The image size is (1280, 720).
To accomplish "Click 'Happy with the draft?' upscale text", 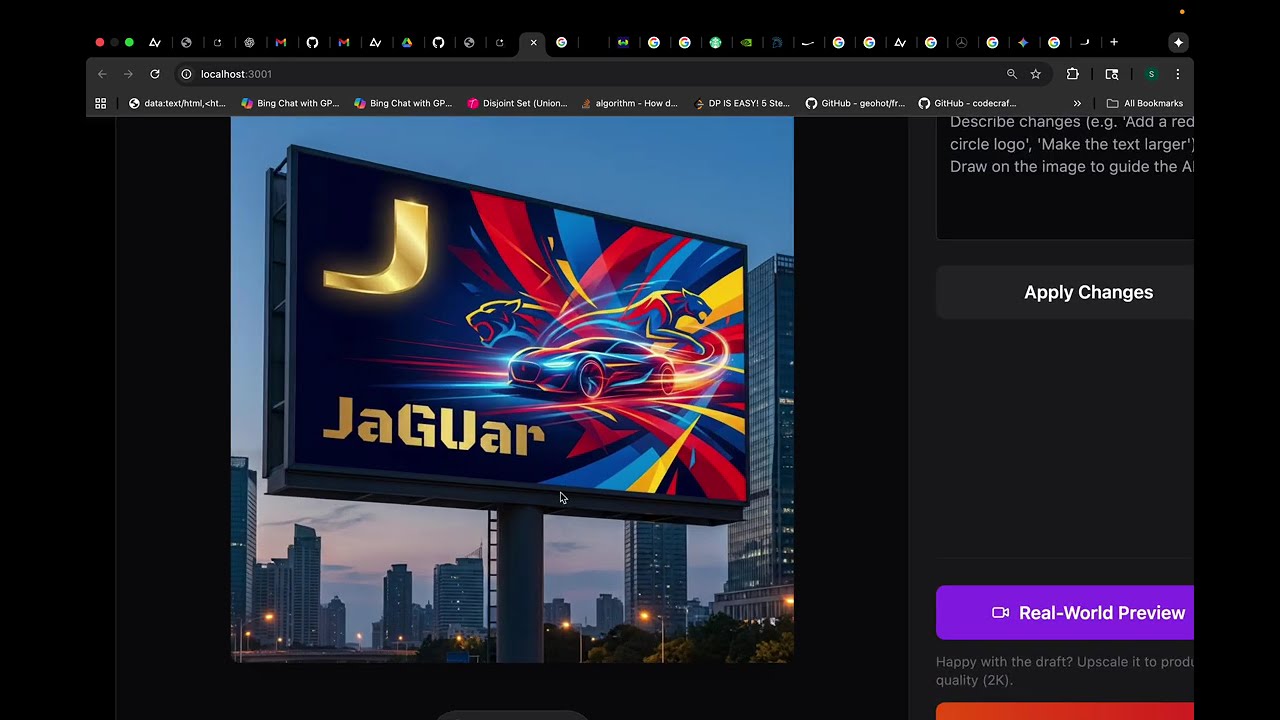I will [x=1065, y=671].
